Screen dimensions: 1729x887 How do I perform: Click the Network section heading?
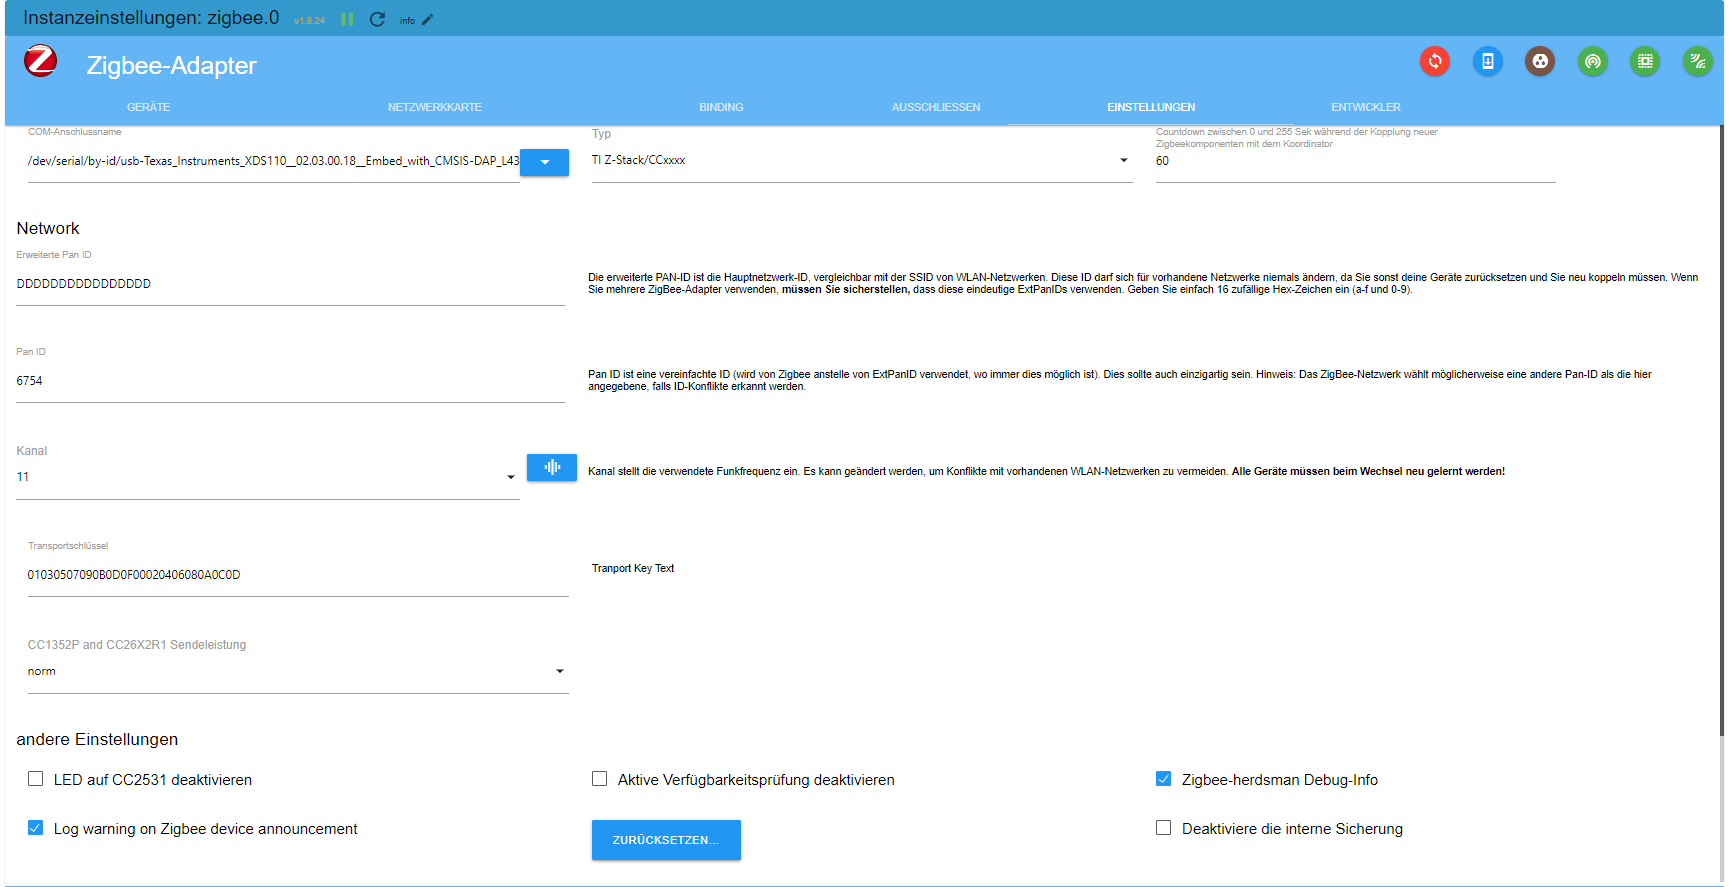[48, 229]
